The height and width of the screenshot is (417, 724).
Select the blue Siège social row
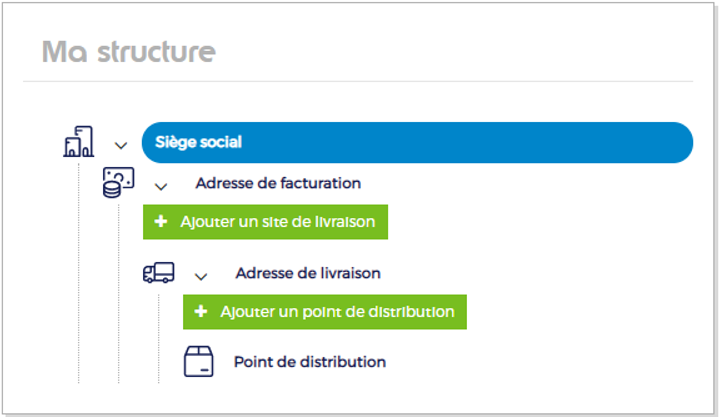tap(417, 142)
